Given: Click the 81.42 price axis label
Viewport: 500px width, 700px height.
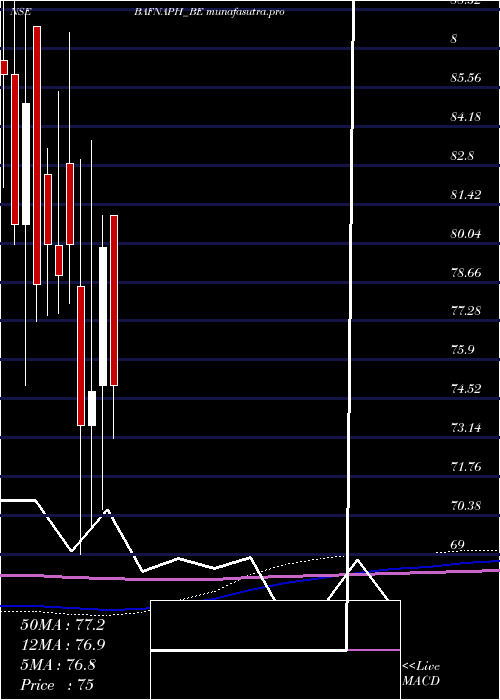Looking at the screenshot, I should coord(466,195).
